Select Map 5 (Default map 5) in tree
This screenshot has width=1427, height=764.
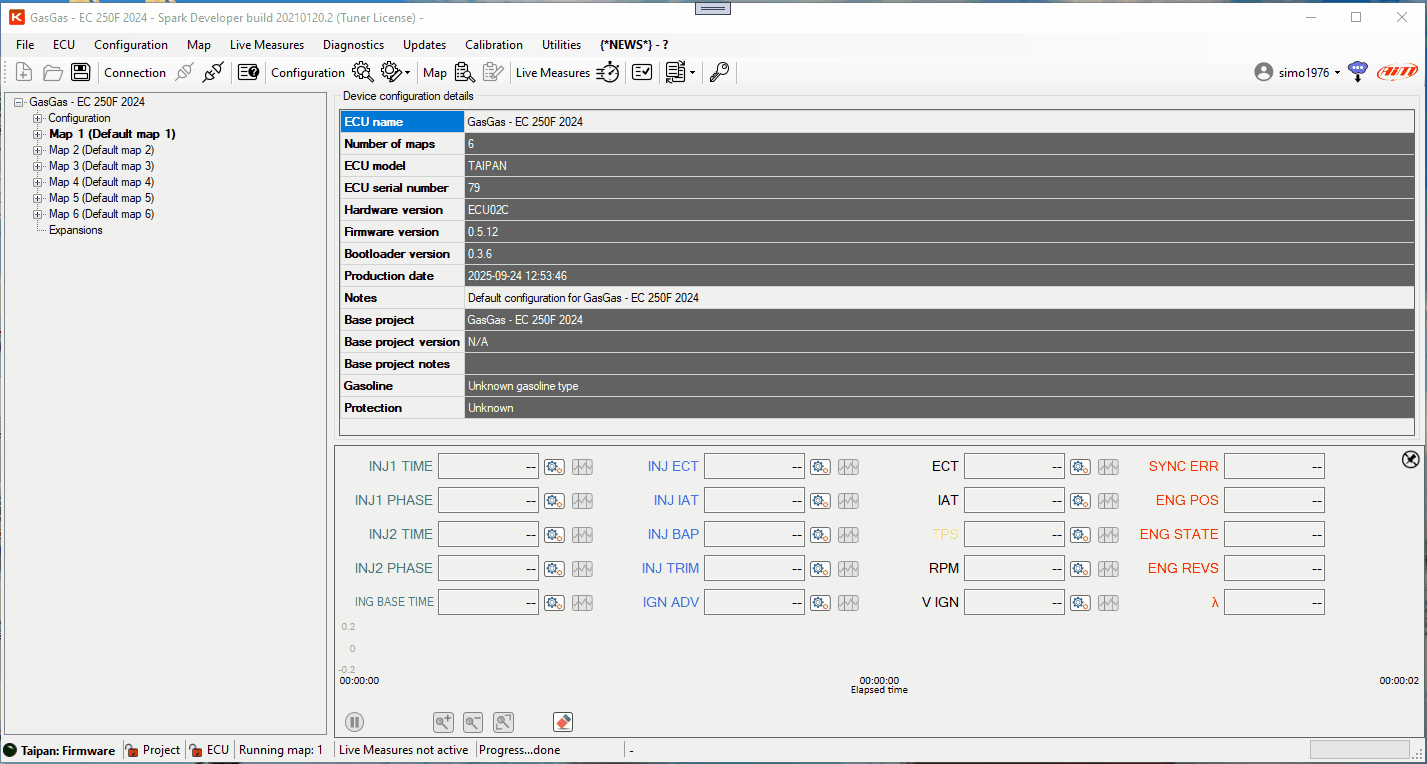coord(101,198)
